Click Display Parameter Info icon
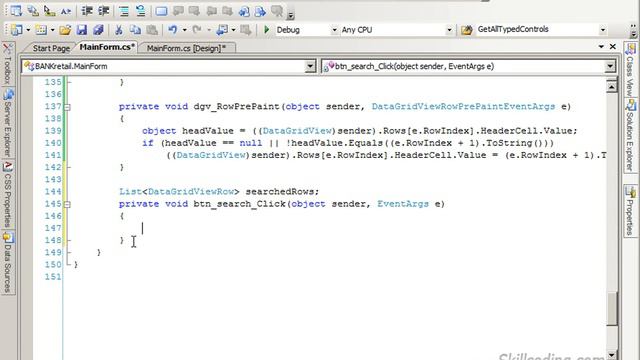This screenshot has height=360, width=640. (x=33, y=11)
